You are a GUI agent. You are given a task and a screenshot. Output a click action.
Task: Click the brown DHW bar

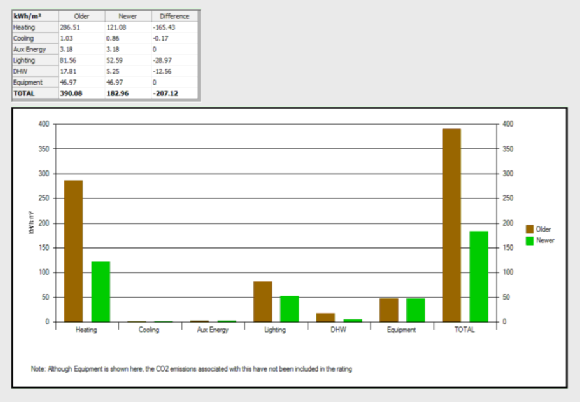326,318
